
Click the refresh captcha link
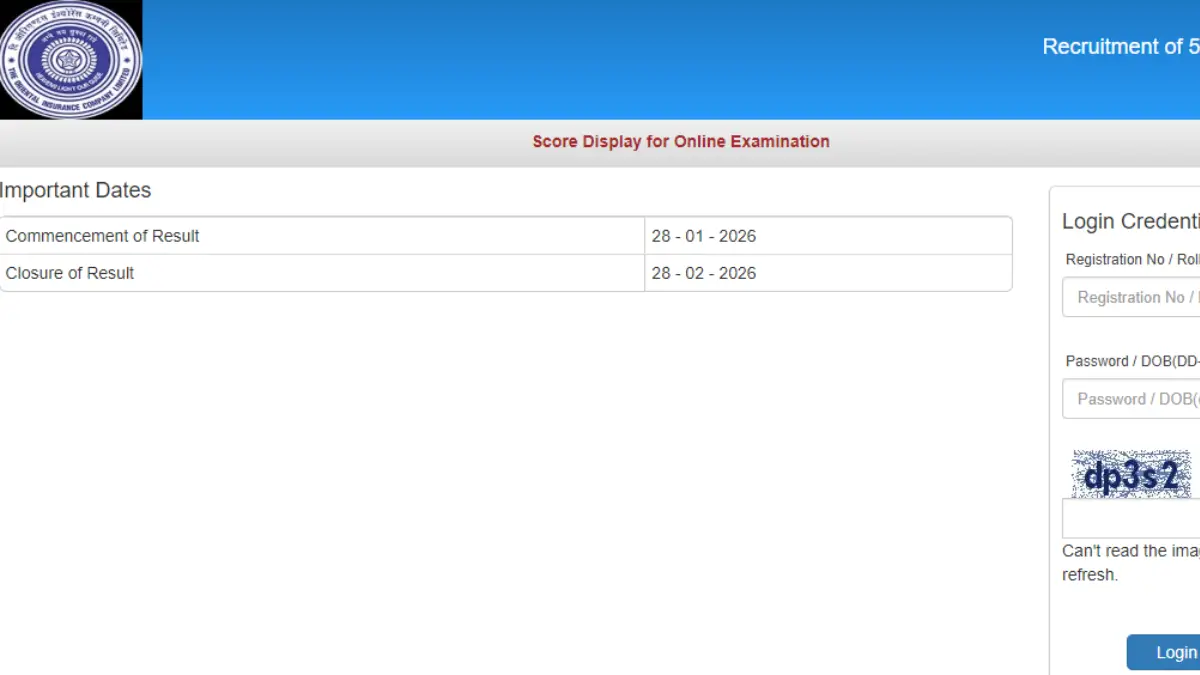(x=1090, y=575)
